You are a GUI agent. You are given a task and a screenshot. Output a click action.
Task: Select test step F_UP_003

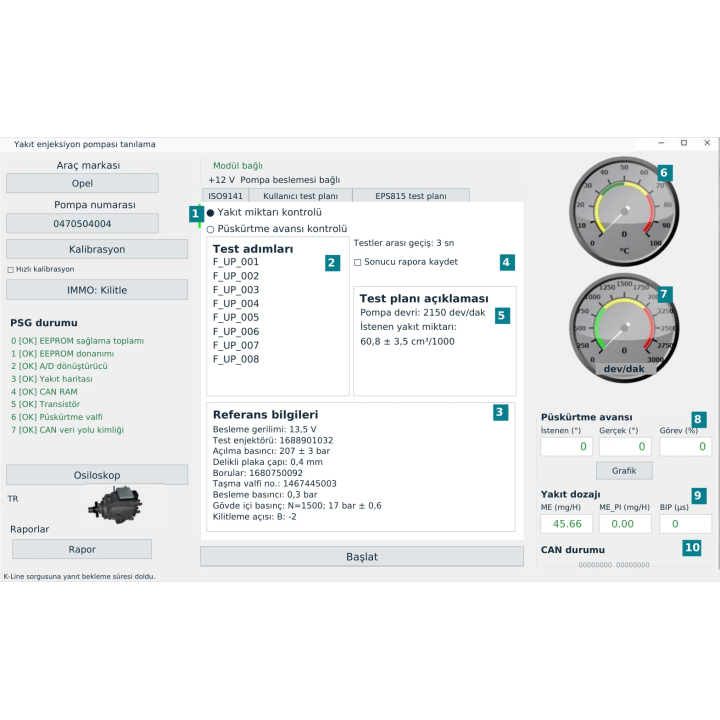(x=236, y=290)
